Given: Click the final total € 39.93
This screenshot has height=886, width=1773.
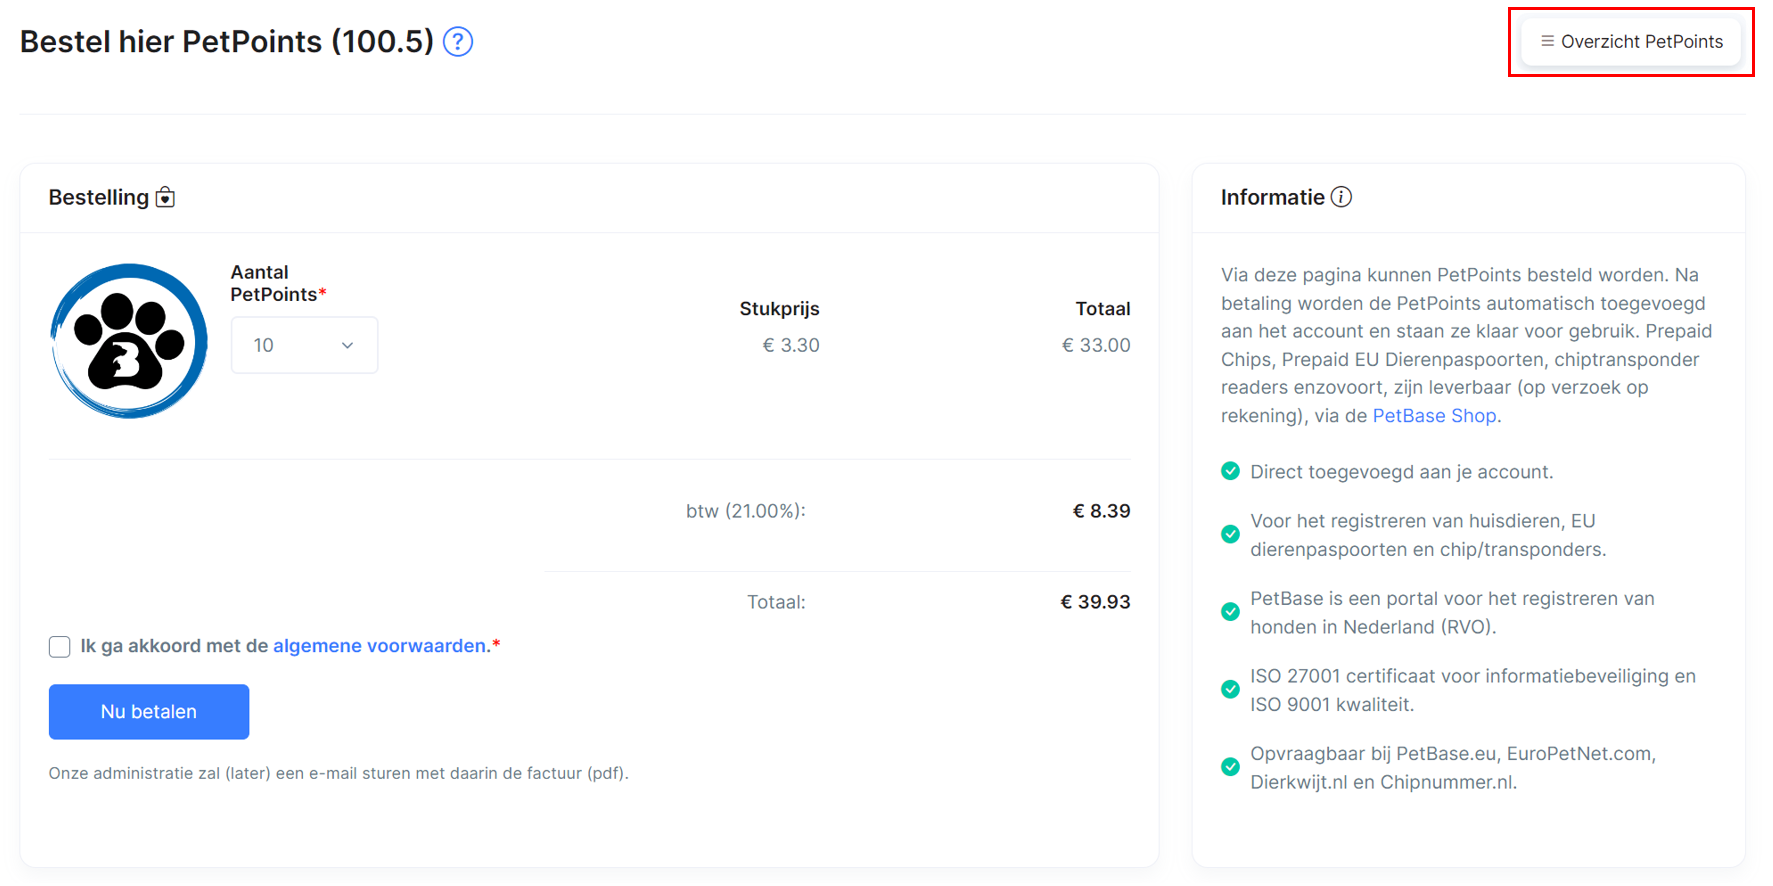Looking at the screenshot, I should pyautogui.click(x=1095, y=602).
